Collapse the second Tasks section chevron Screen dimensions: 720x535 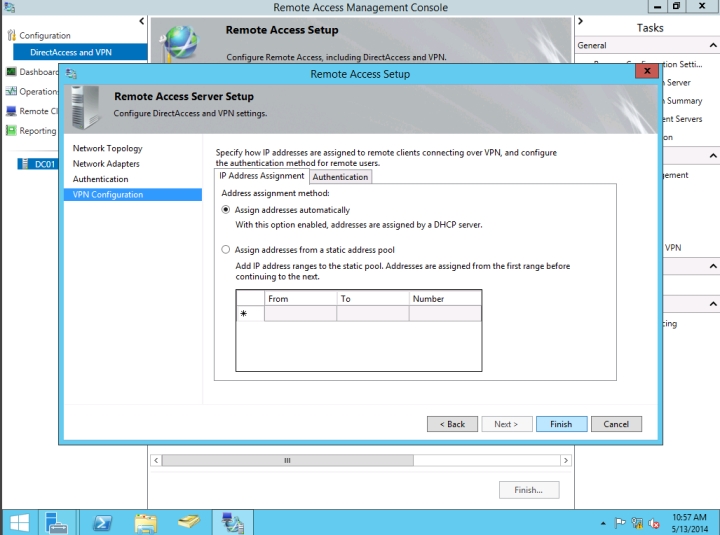tap(713, 156)
